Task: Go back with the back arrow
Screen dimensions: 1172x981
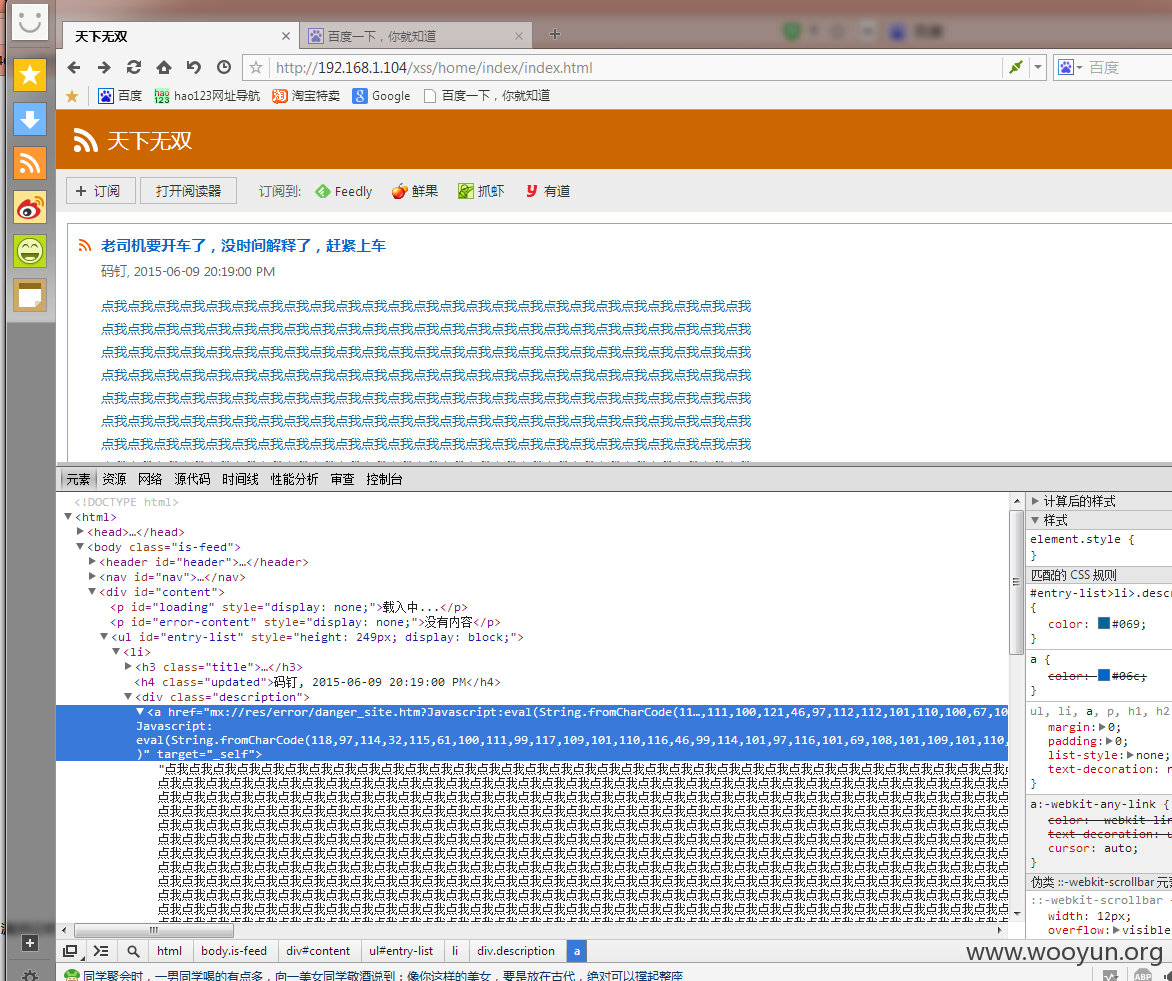Action: (73, 67)
